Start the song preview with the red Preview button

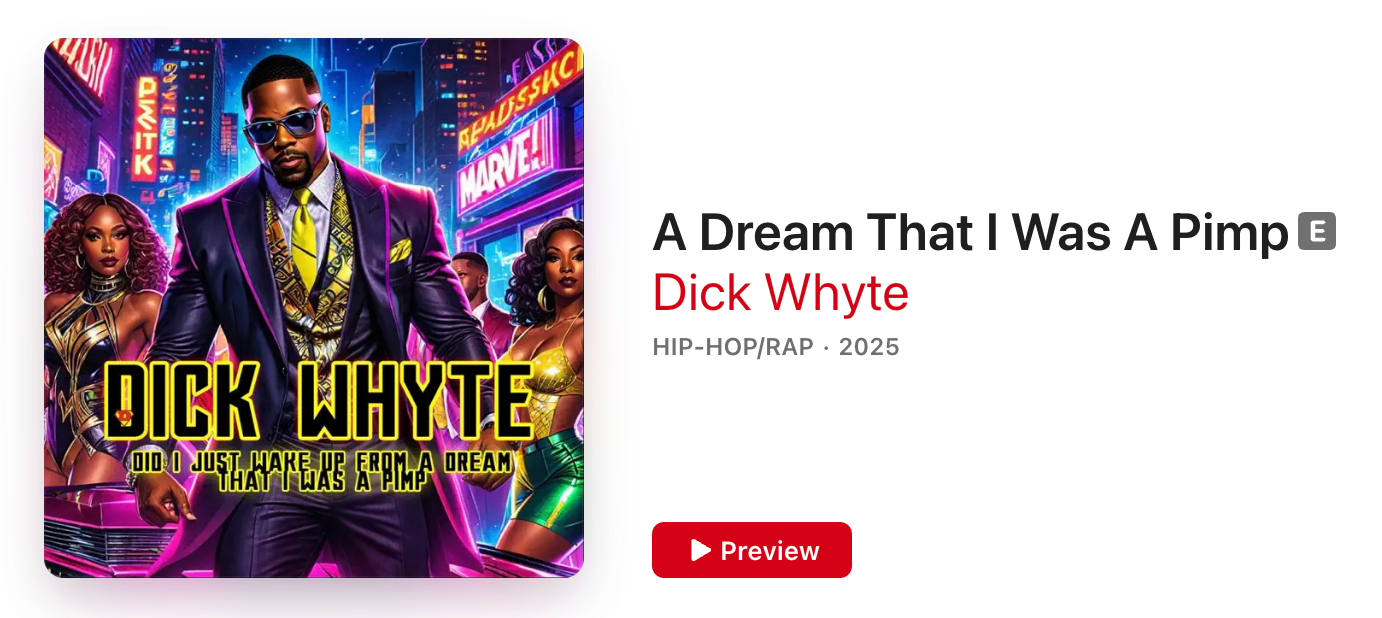point(752,550)
